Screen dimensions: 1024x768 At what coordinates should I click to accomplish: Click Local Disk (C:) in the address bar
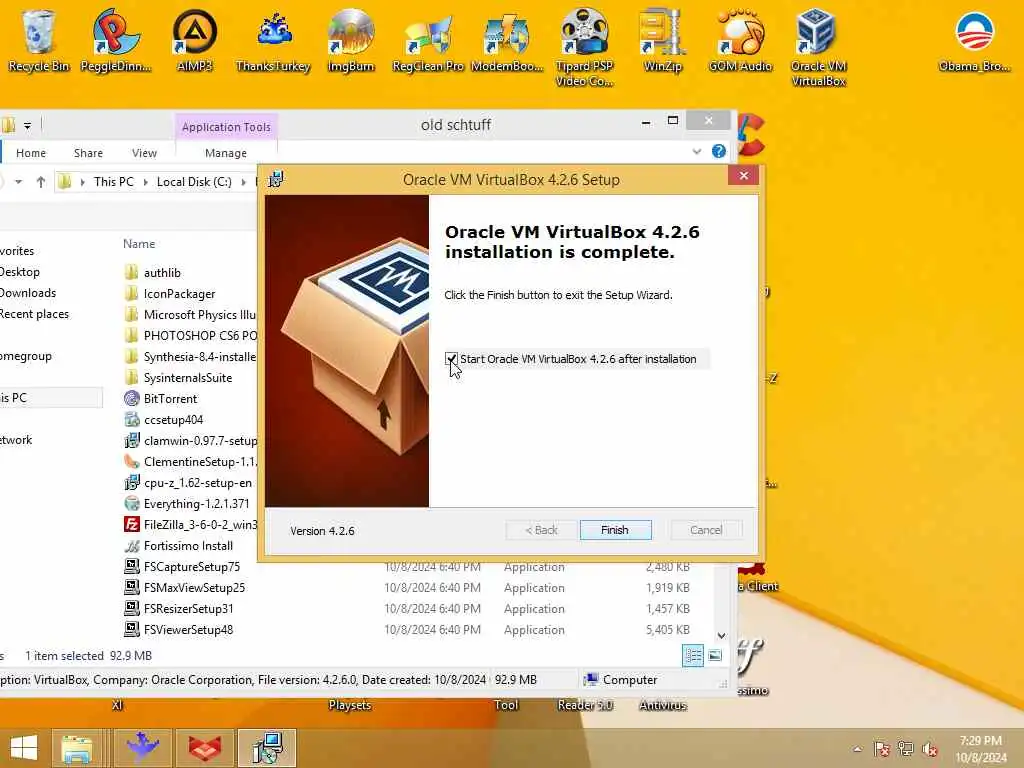tap(194, 182)
